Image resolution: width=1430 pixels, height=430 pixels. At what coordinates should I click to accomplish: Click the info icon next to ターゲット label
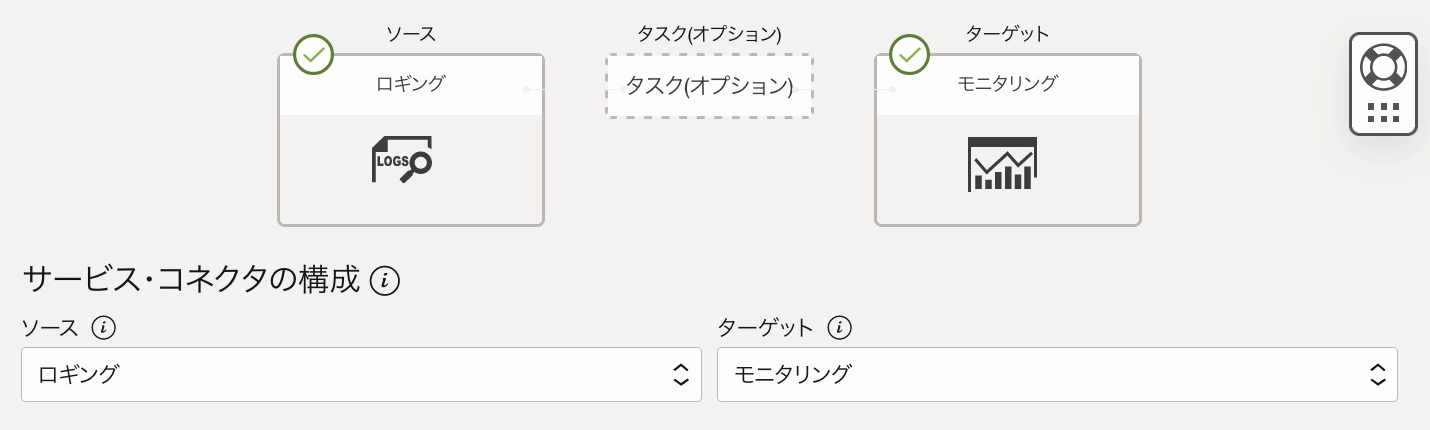(x=840, y=327)
